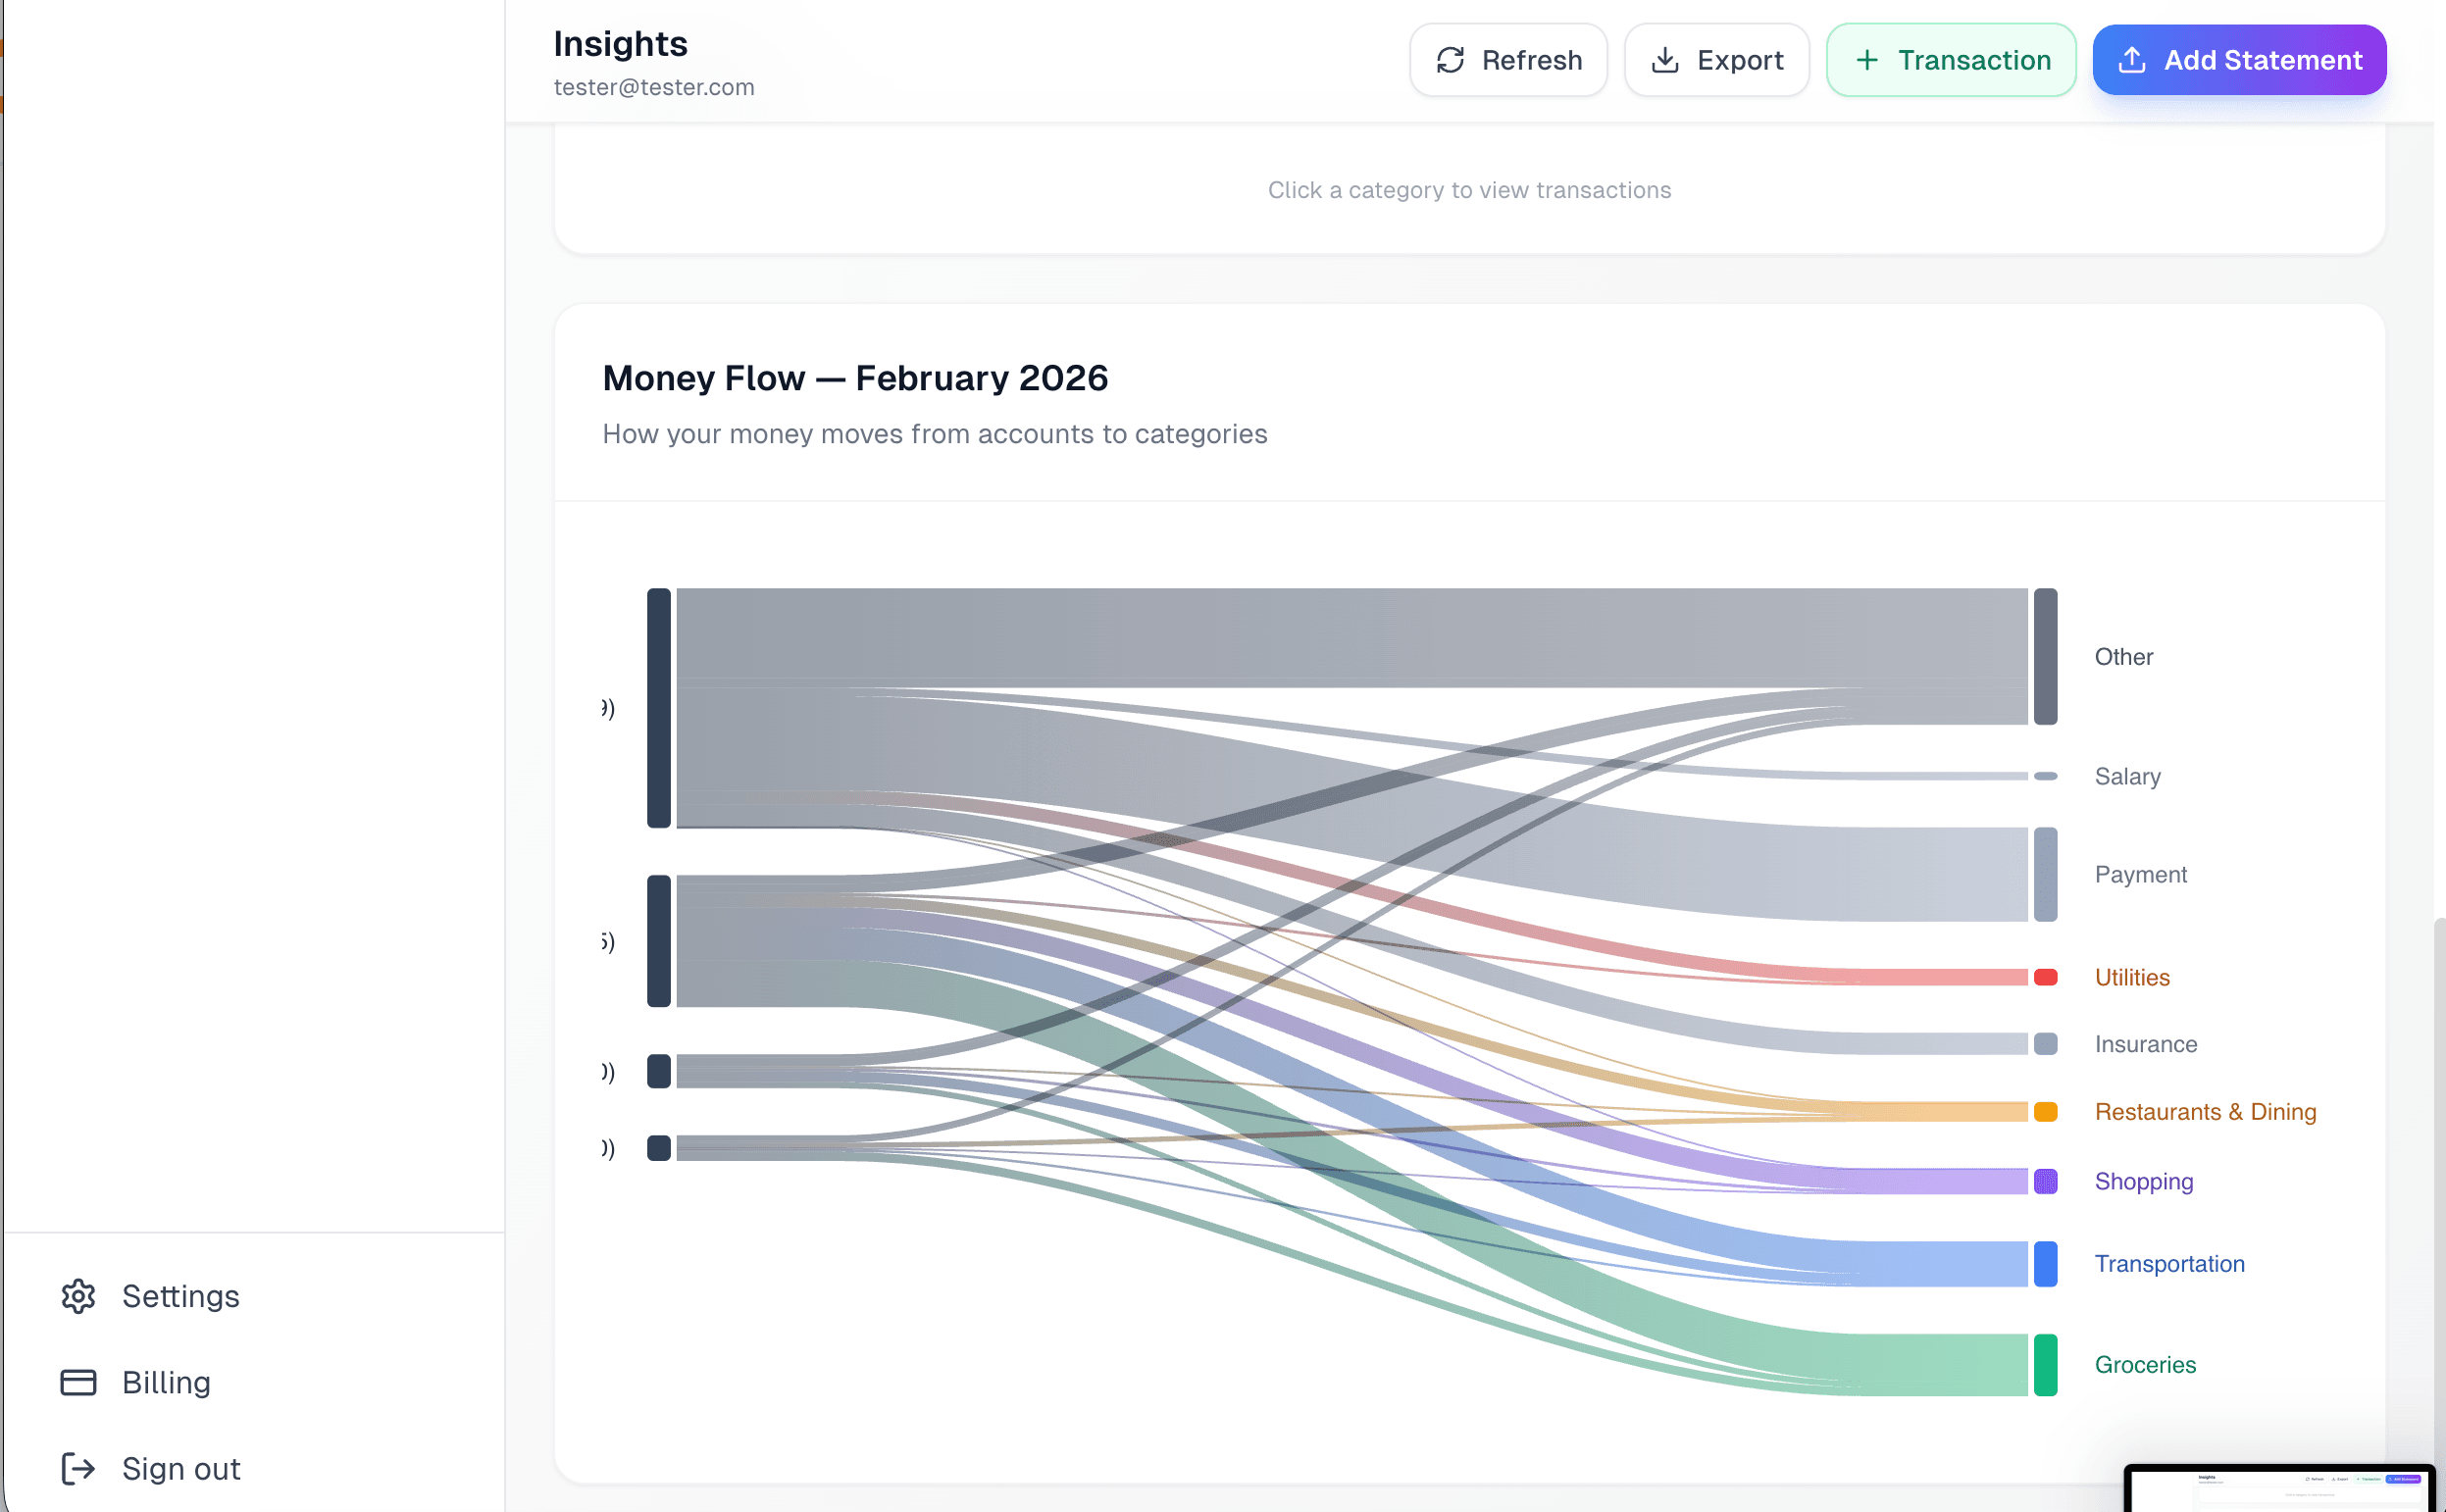Select the Payment category label
Image resolution: width=2446 pixels, height=1512 pixels.
pyautogui.click(x=2140, y=874)
